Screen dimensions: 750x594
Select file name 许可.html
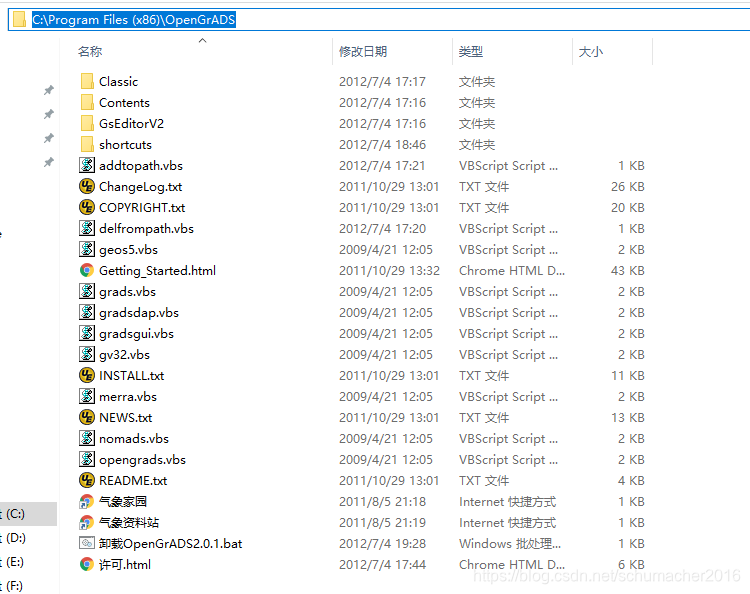(x=125, y=565)
